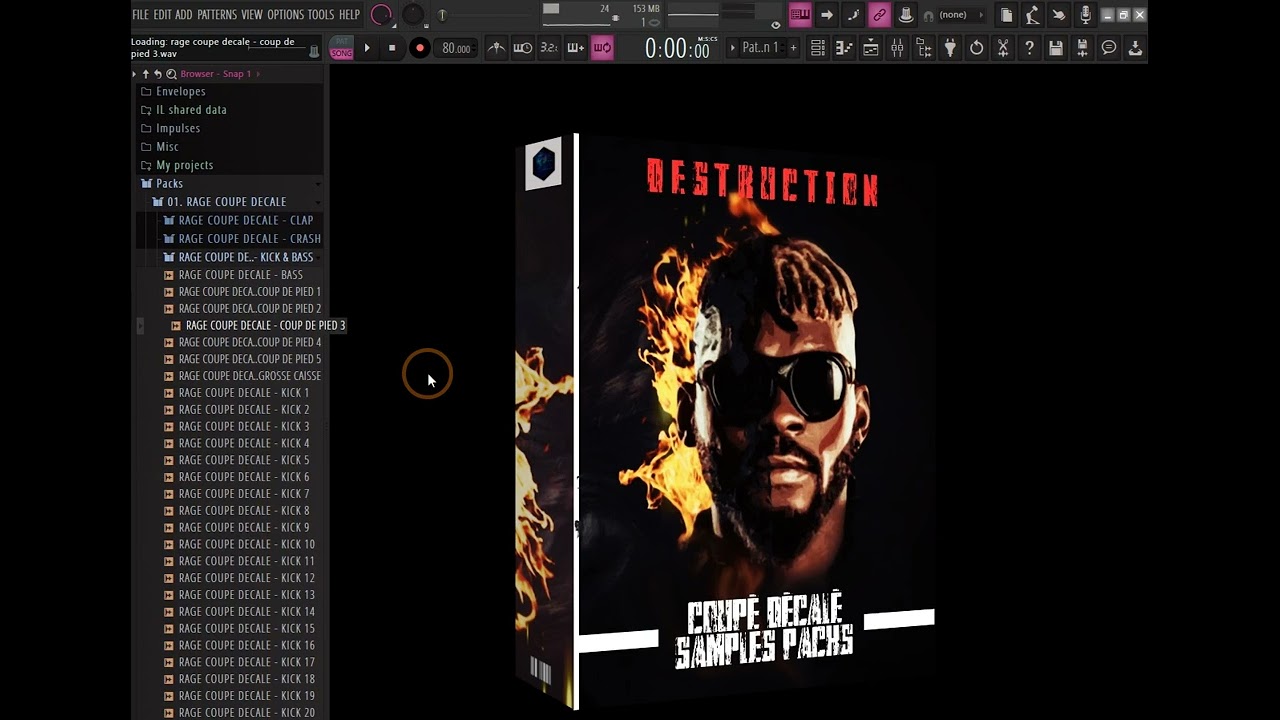
Task: Collapse the 01. RAGE COUPE DECALE folder
Action: point(219,202)
